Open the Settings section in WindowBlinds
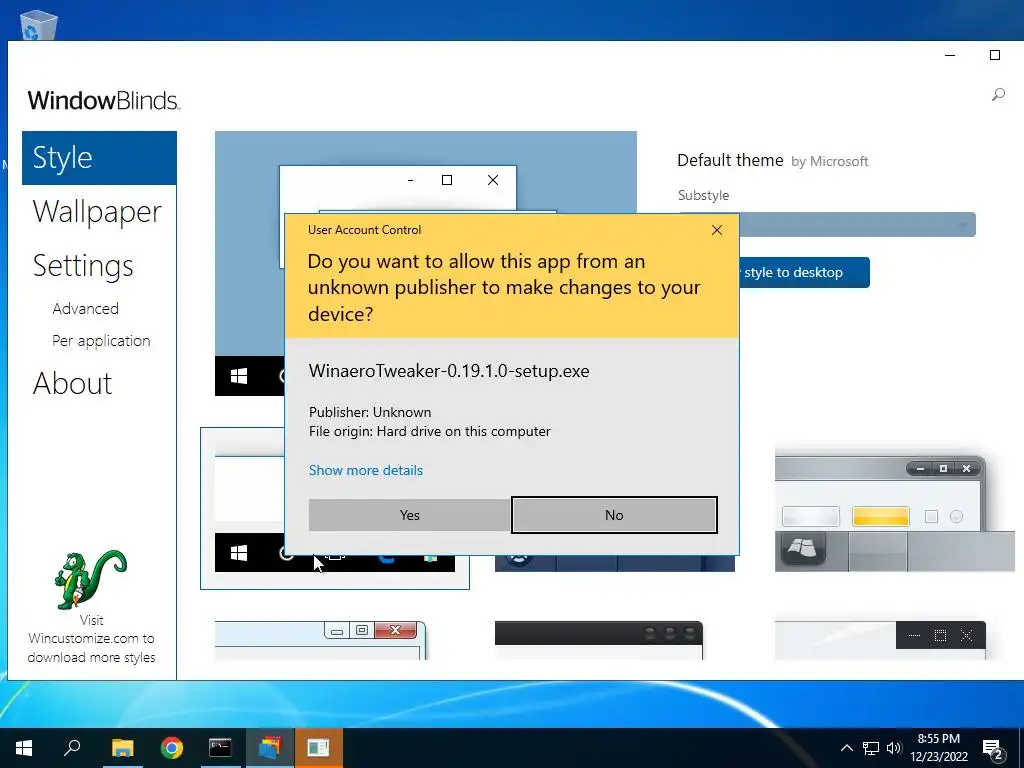The height and width of the screenshot is (768, 1024). (x=83, y=265)
